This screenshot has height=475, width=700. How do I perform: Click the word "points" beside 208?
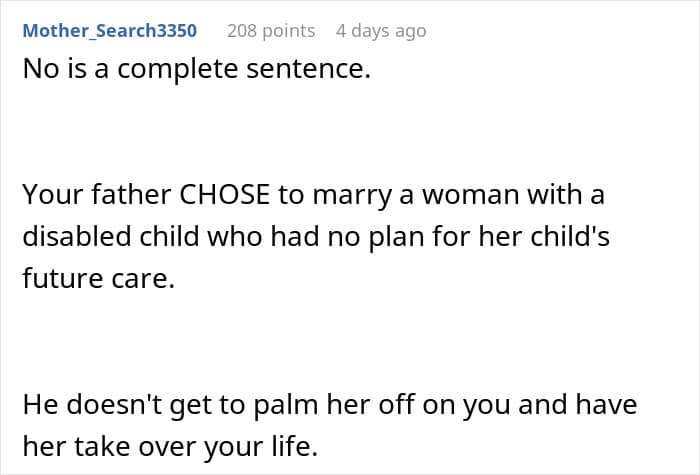click(x=288, y=31)
